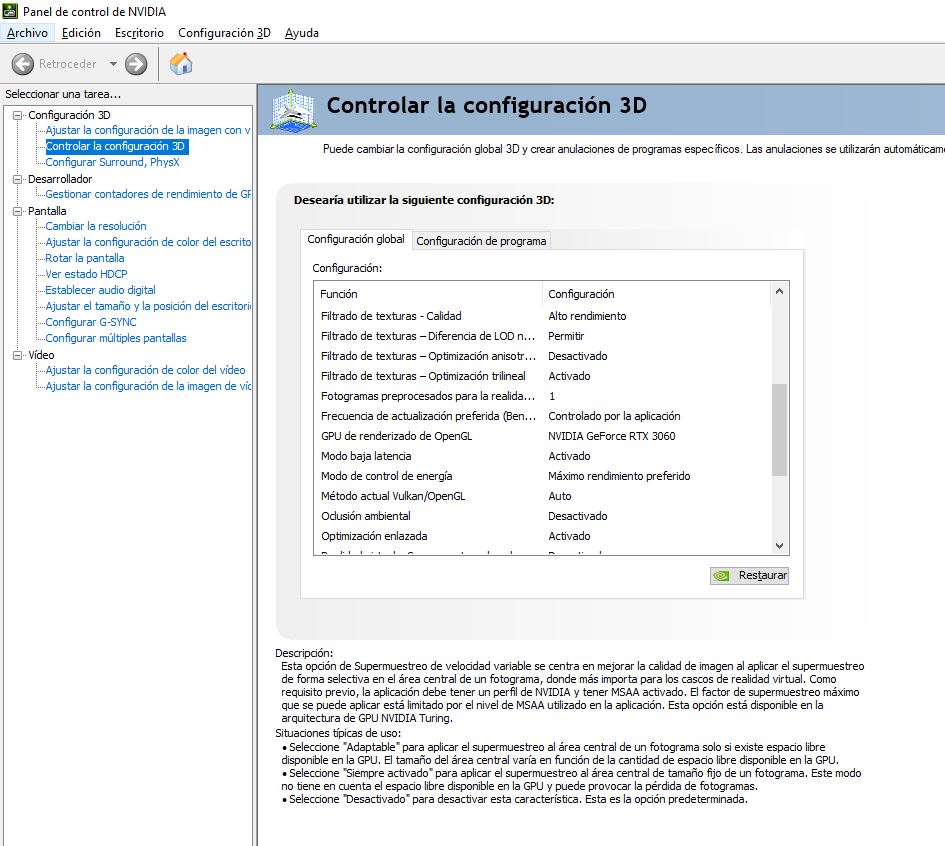Click the 3D settings header icon
Screen dimensions: 945x846
pos(293,109)
